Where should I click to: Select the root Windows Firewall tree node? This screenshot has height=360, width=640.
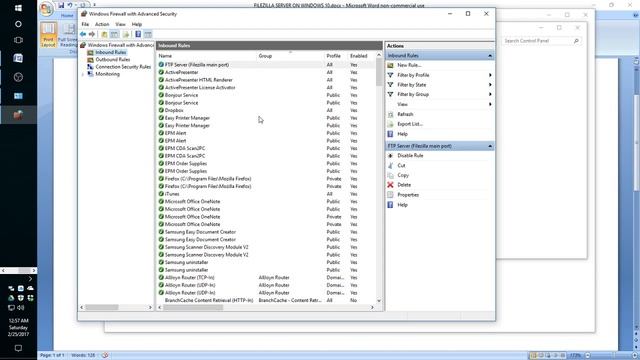(x=120, y=45)
